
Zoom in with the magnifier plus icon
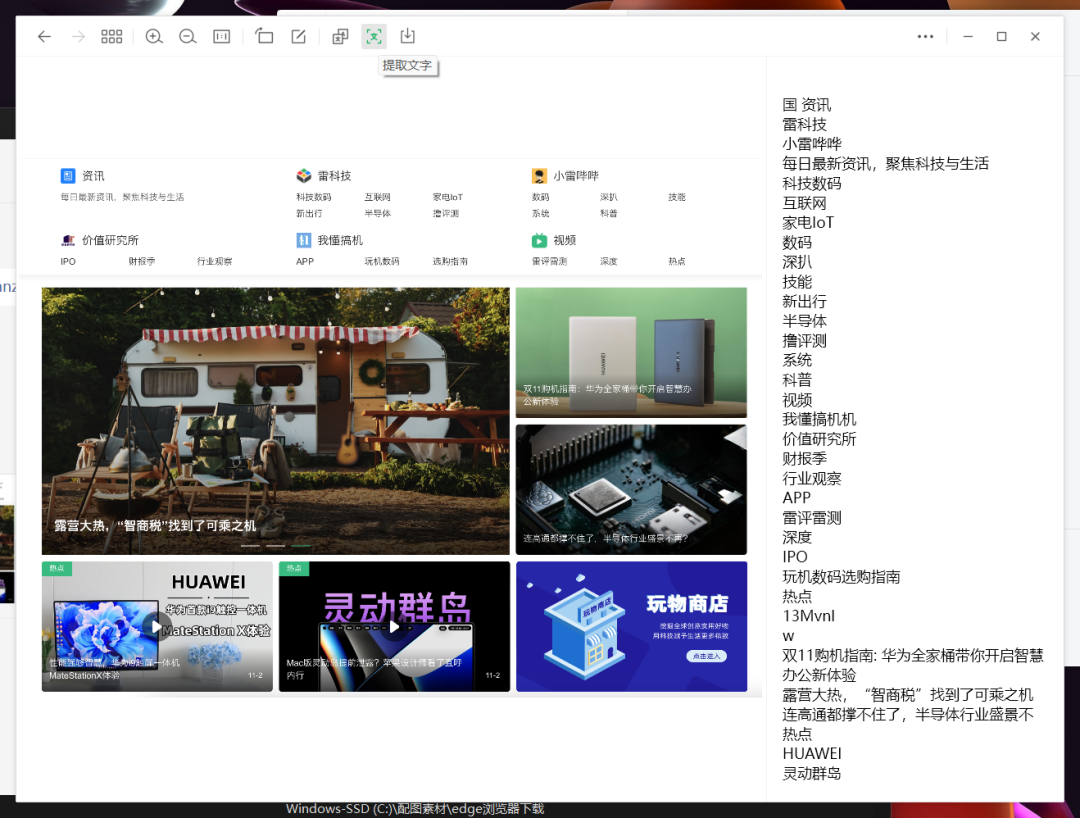tap(154, 37)
